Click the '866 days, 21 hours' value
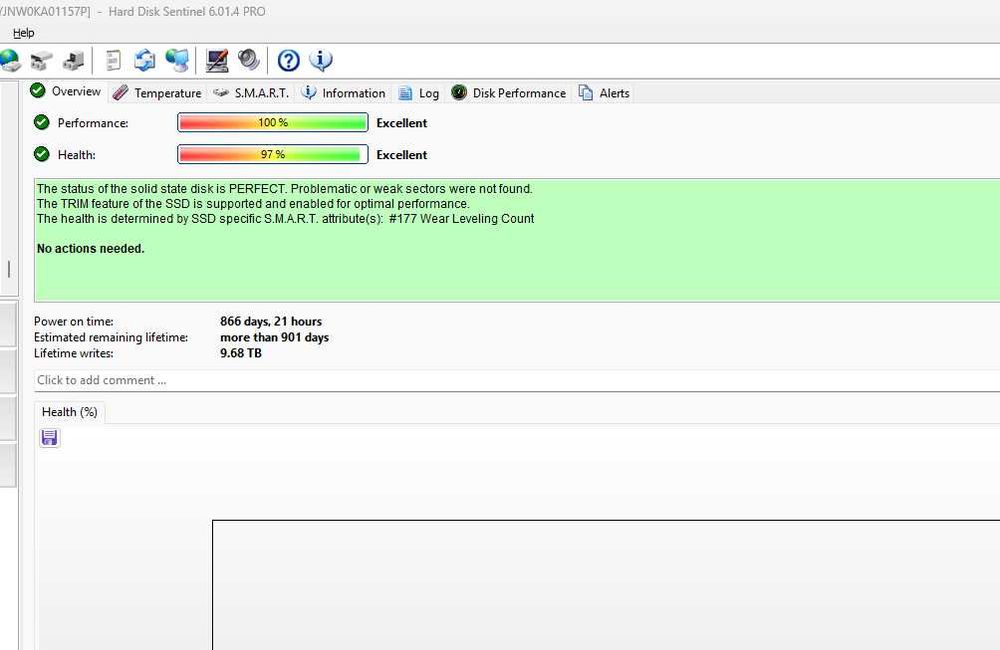This screenshot has width=1000, height=650. (271, 321)
